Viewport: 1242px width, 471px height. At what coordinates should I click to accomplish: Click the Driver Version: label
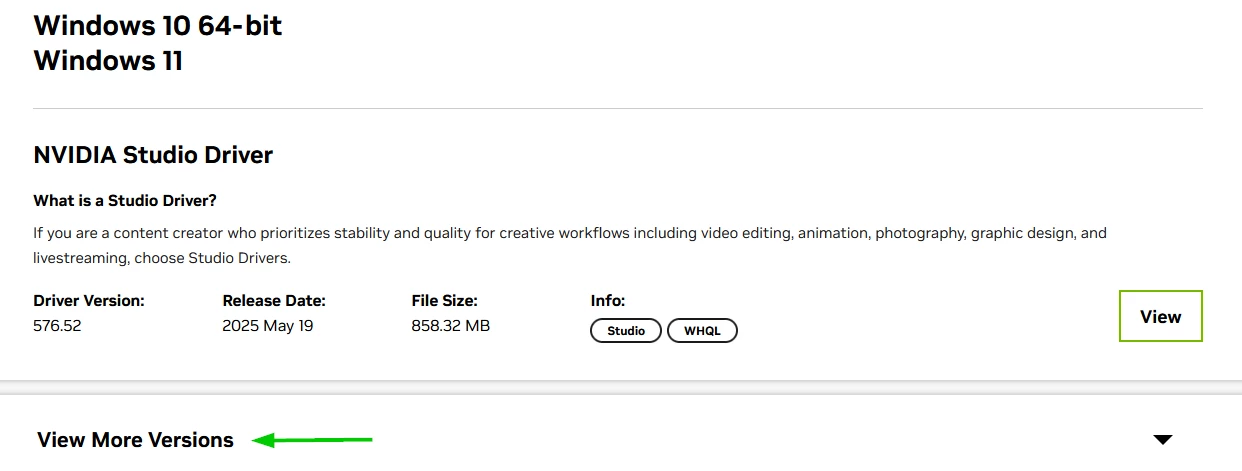89,300
